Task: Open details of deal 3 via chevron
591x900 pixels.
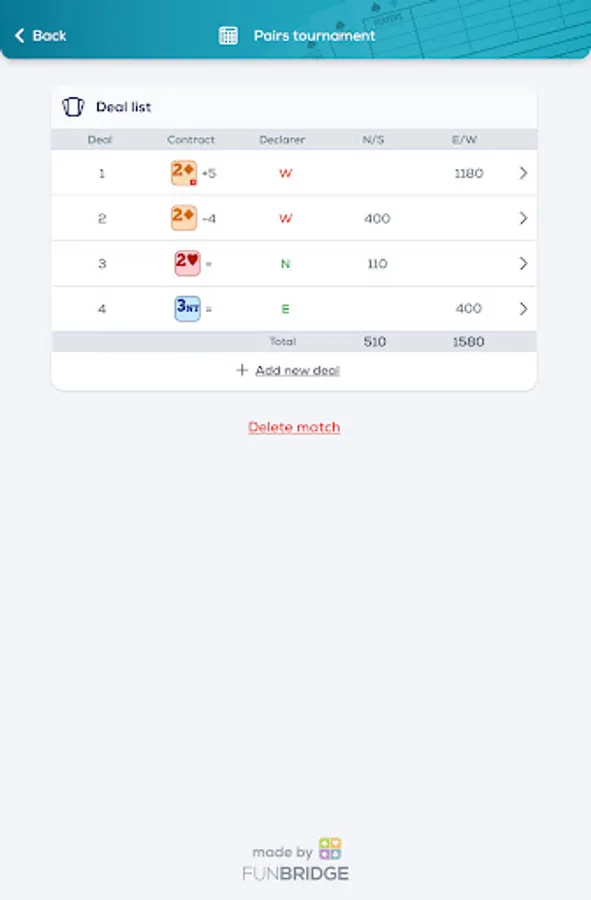Action: tap(523, 263)
